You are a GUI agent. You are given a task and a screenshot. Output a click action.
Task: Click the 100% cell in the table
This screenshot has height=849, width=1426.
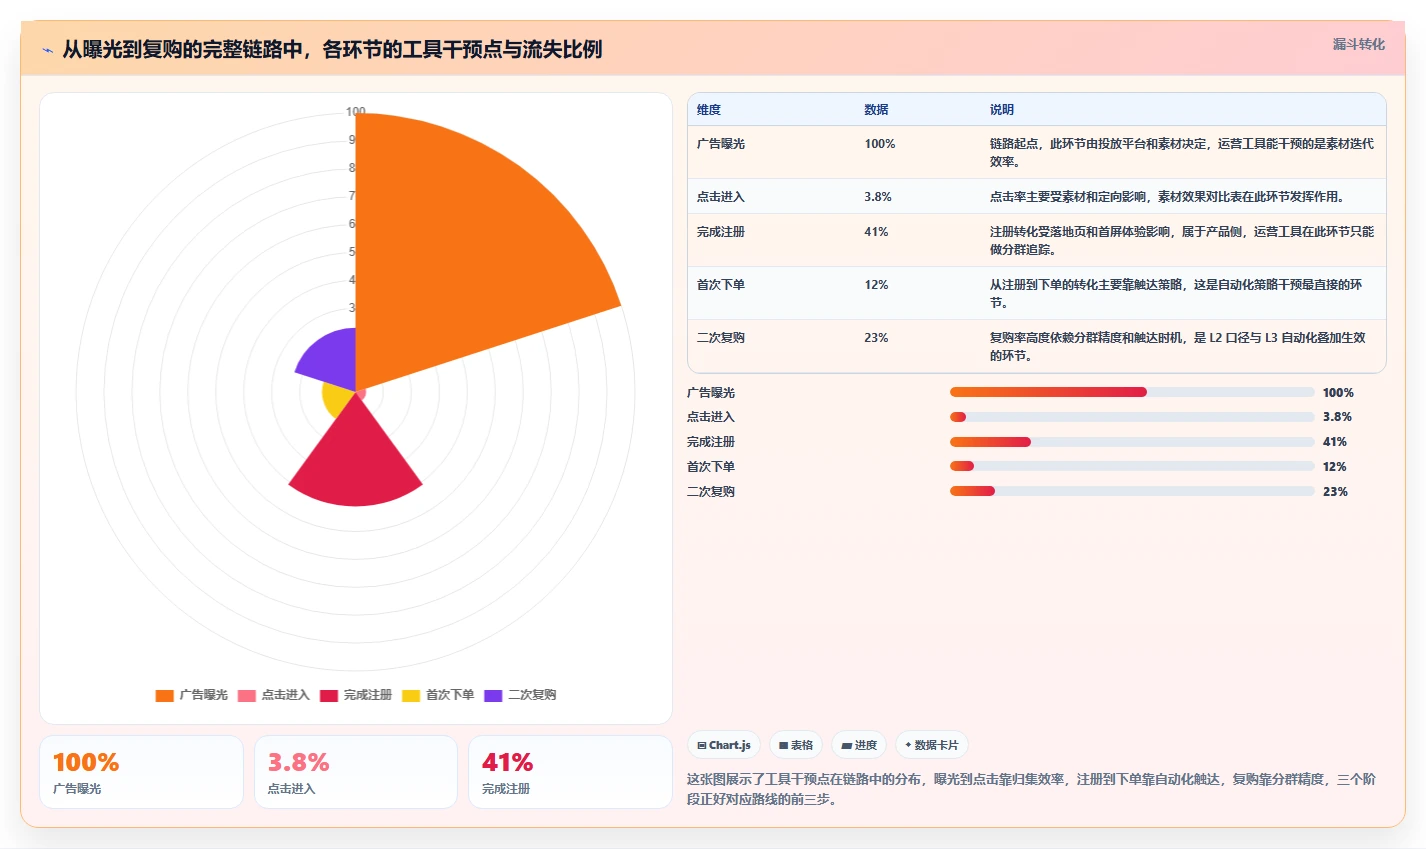[880, 144]
